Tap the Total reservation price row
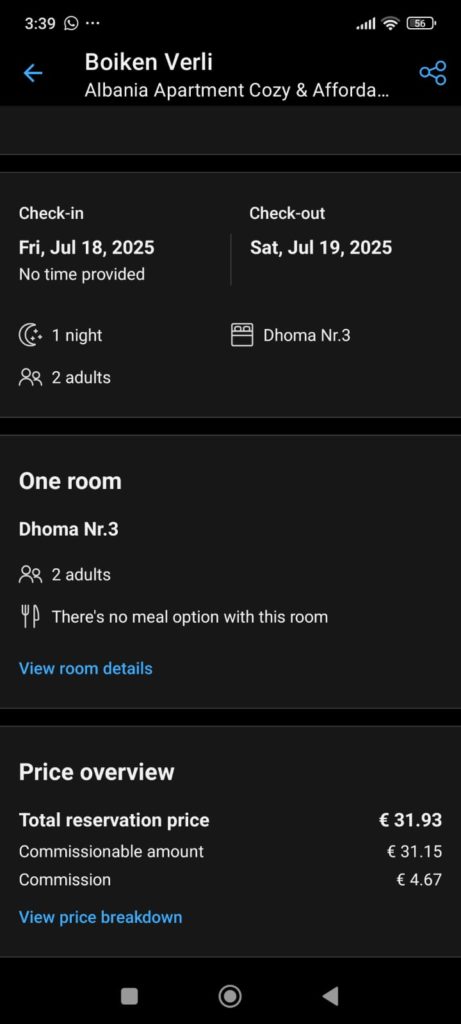The image size is (461, 1024). click(230, 820)
